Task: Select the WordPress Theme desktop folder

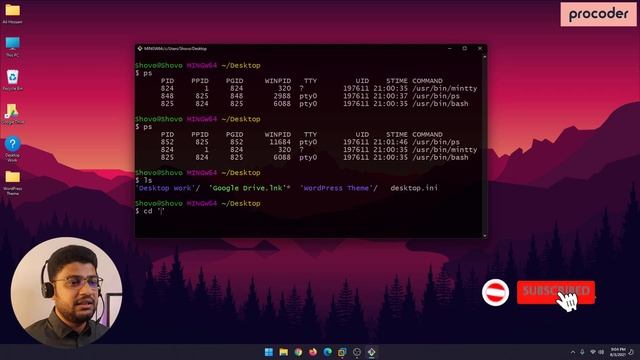Action: pos(13,183)
